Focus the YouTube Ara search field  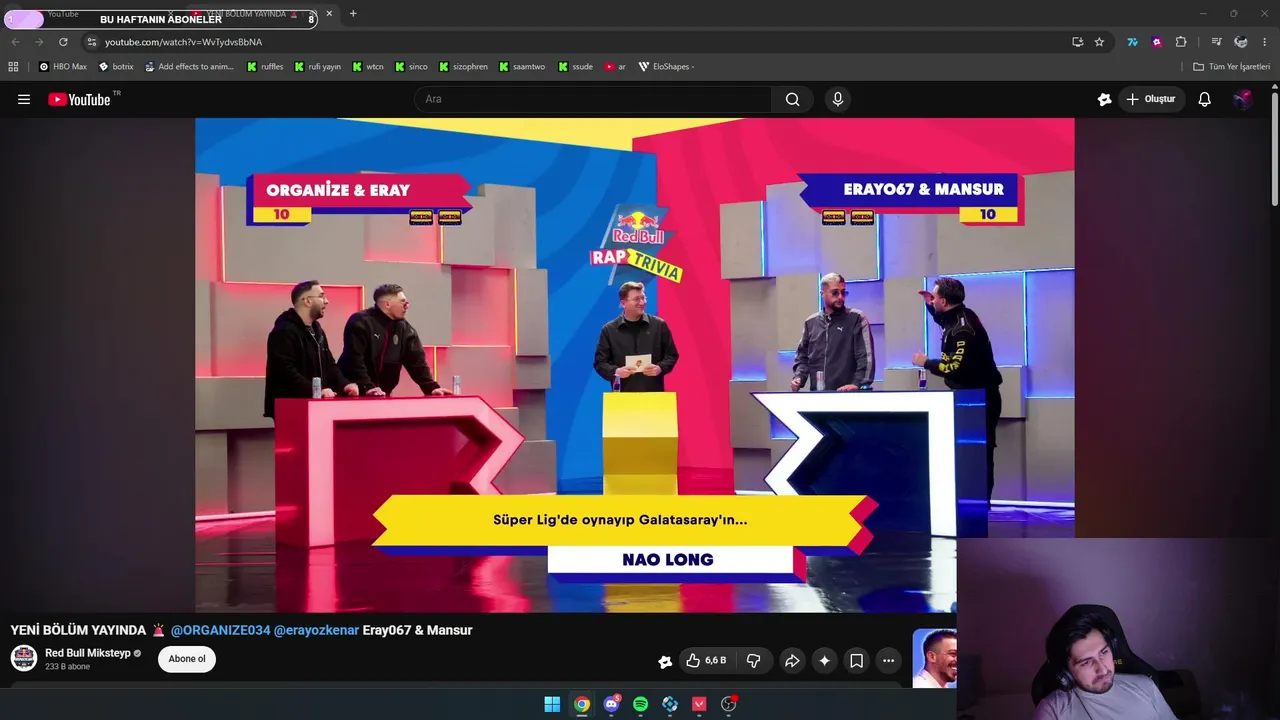point(593,99)
